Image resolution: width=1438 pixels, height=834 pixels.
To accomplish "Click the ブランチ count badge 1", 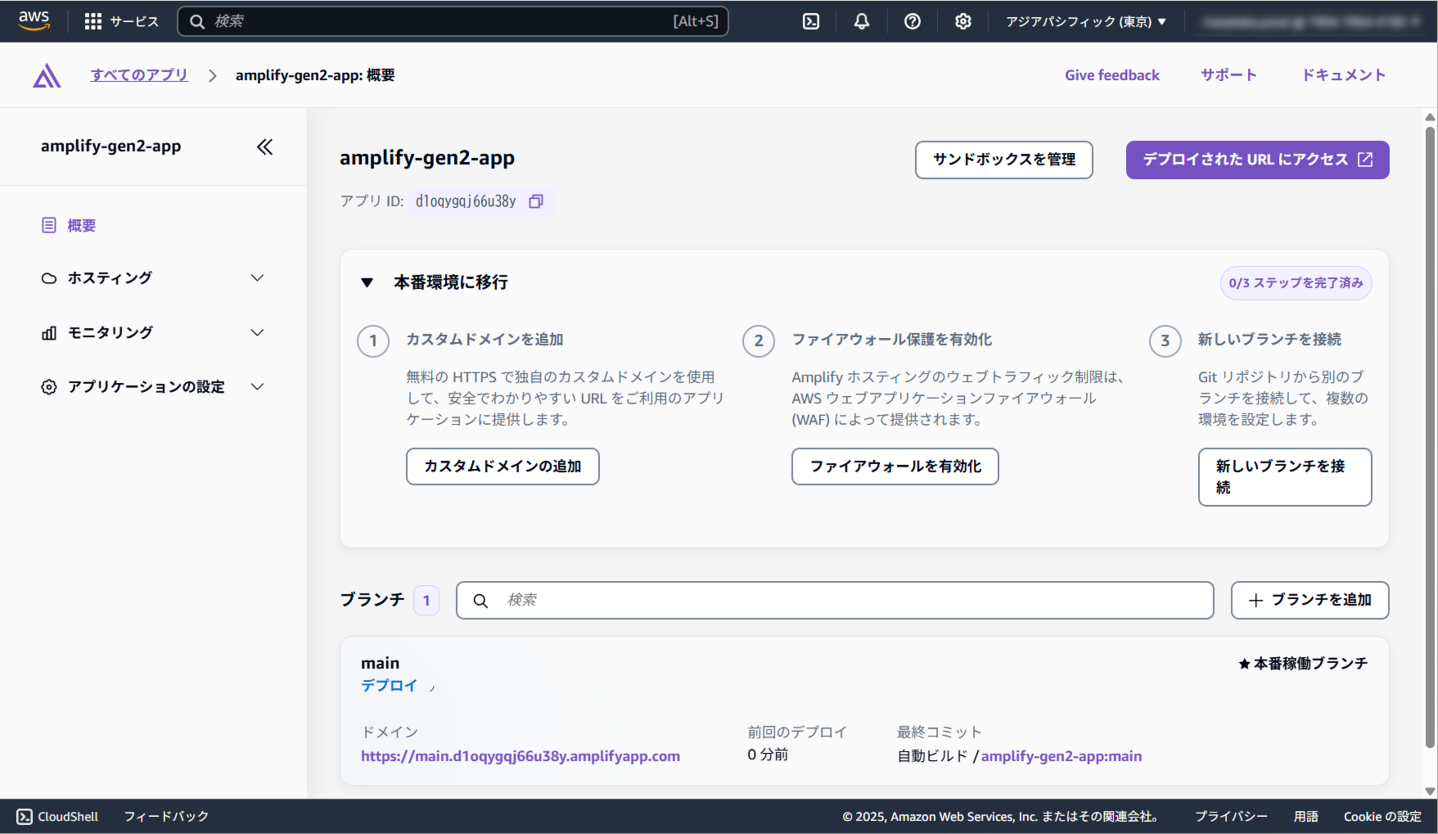I will click(x=426, y=600).
